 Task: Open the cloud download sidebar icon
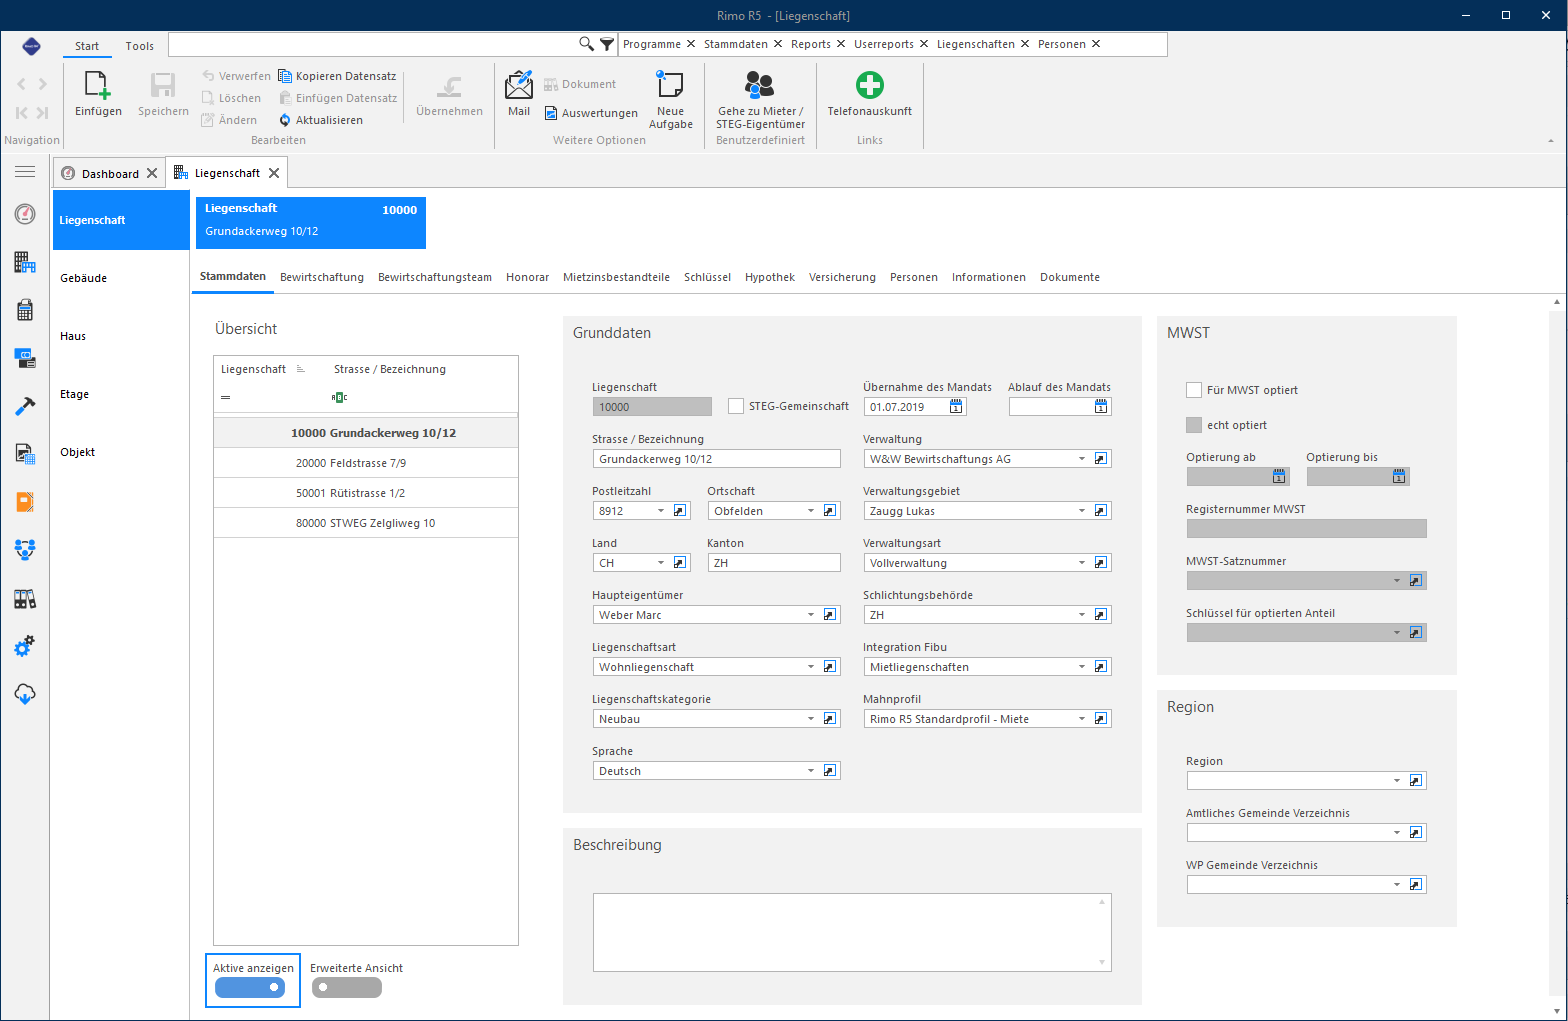tap(25, 694)
